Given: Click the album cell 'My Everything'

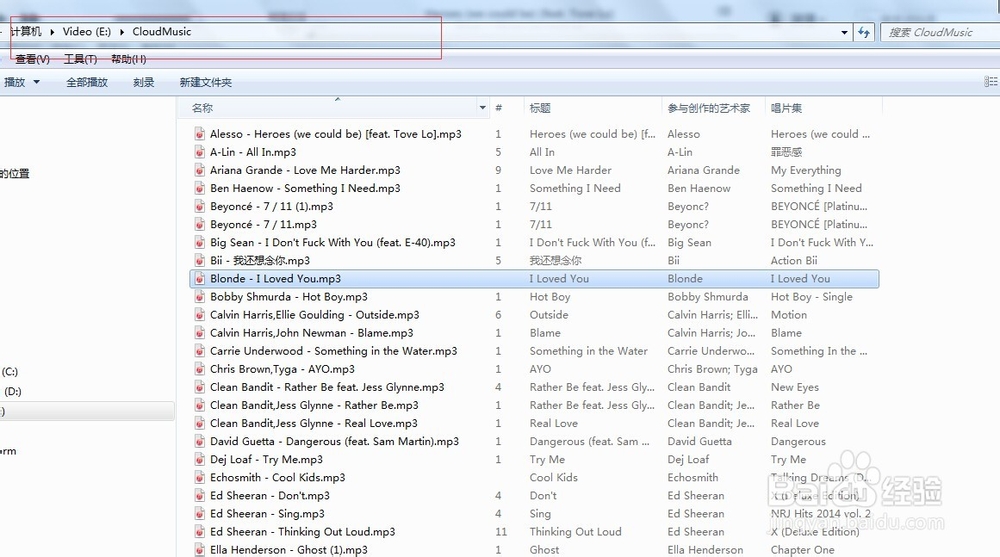Looking at the screenshot, I should 805,170.
